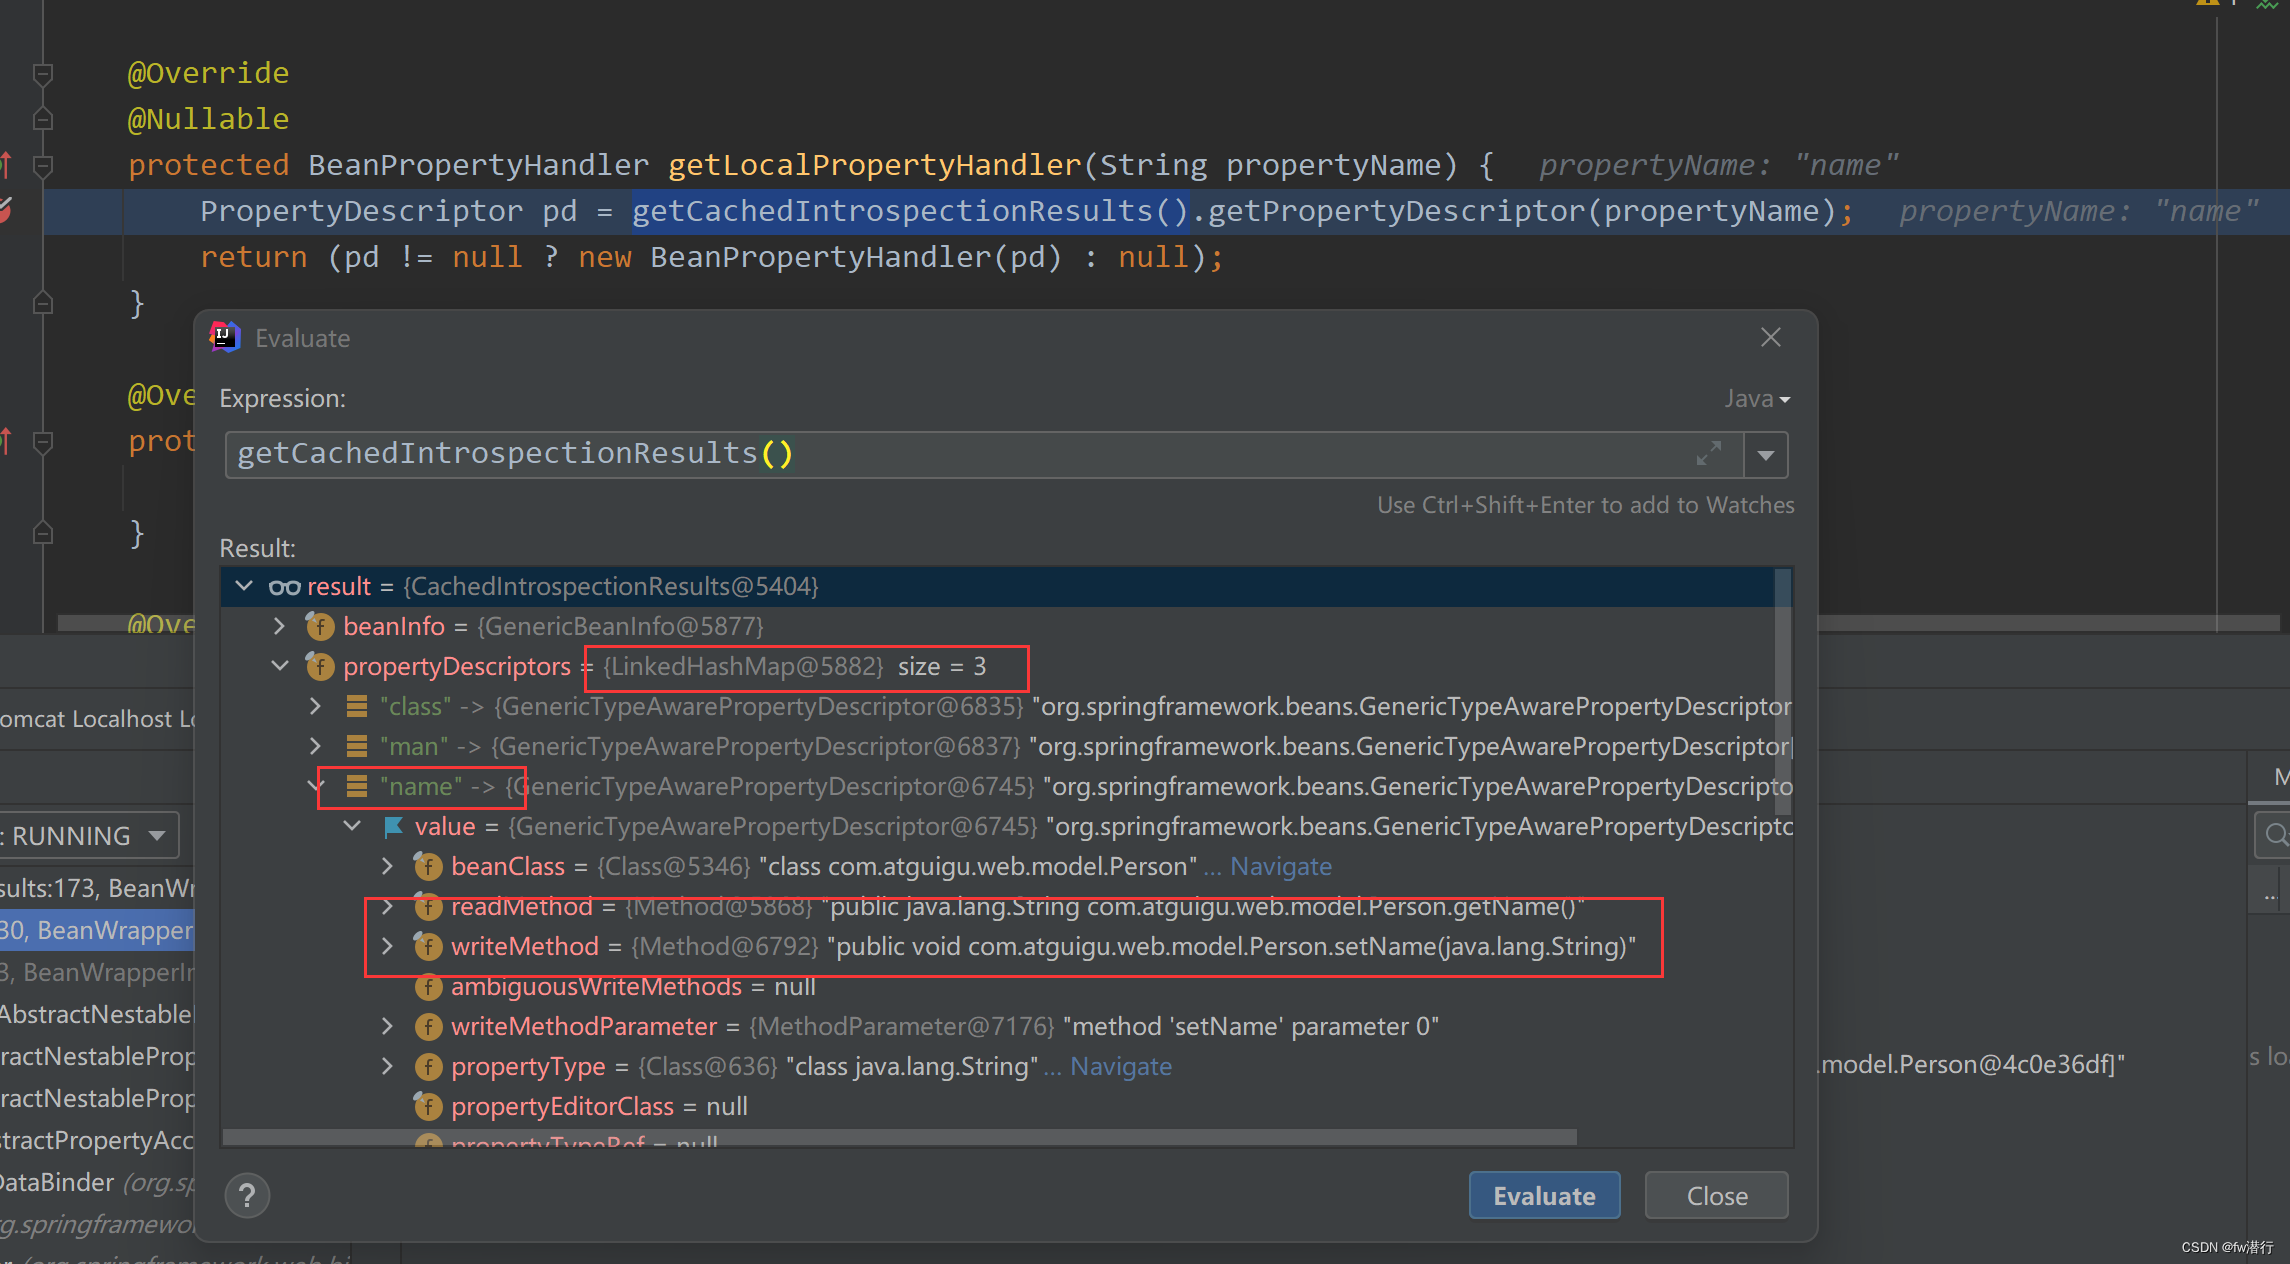Click the help question mark icon

[247, 1195]
